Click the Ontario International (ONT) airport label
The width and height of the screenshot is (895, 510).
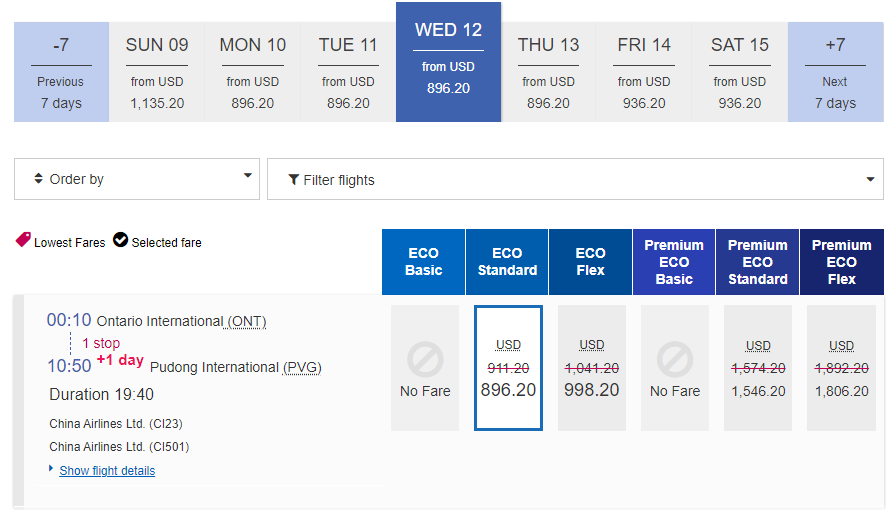[181, 321]
